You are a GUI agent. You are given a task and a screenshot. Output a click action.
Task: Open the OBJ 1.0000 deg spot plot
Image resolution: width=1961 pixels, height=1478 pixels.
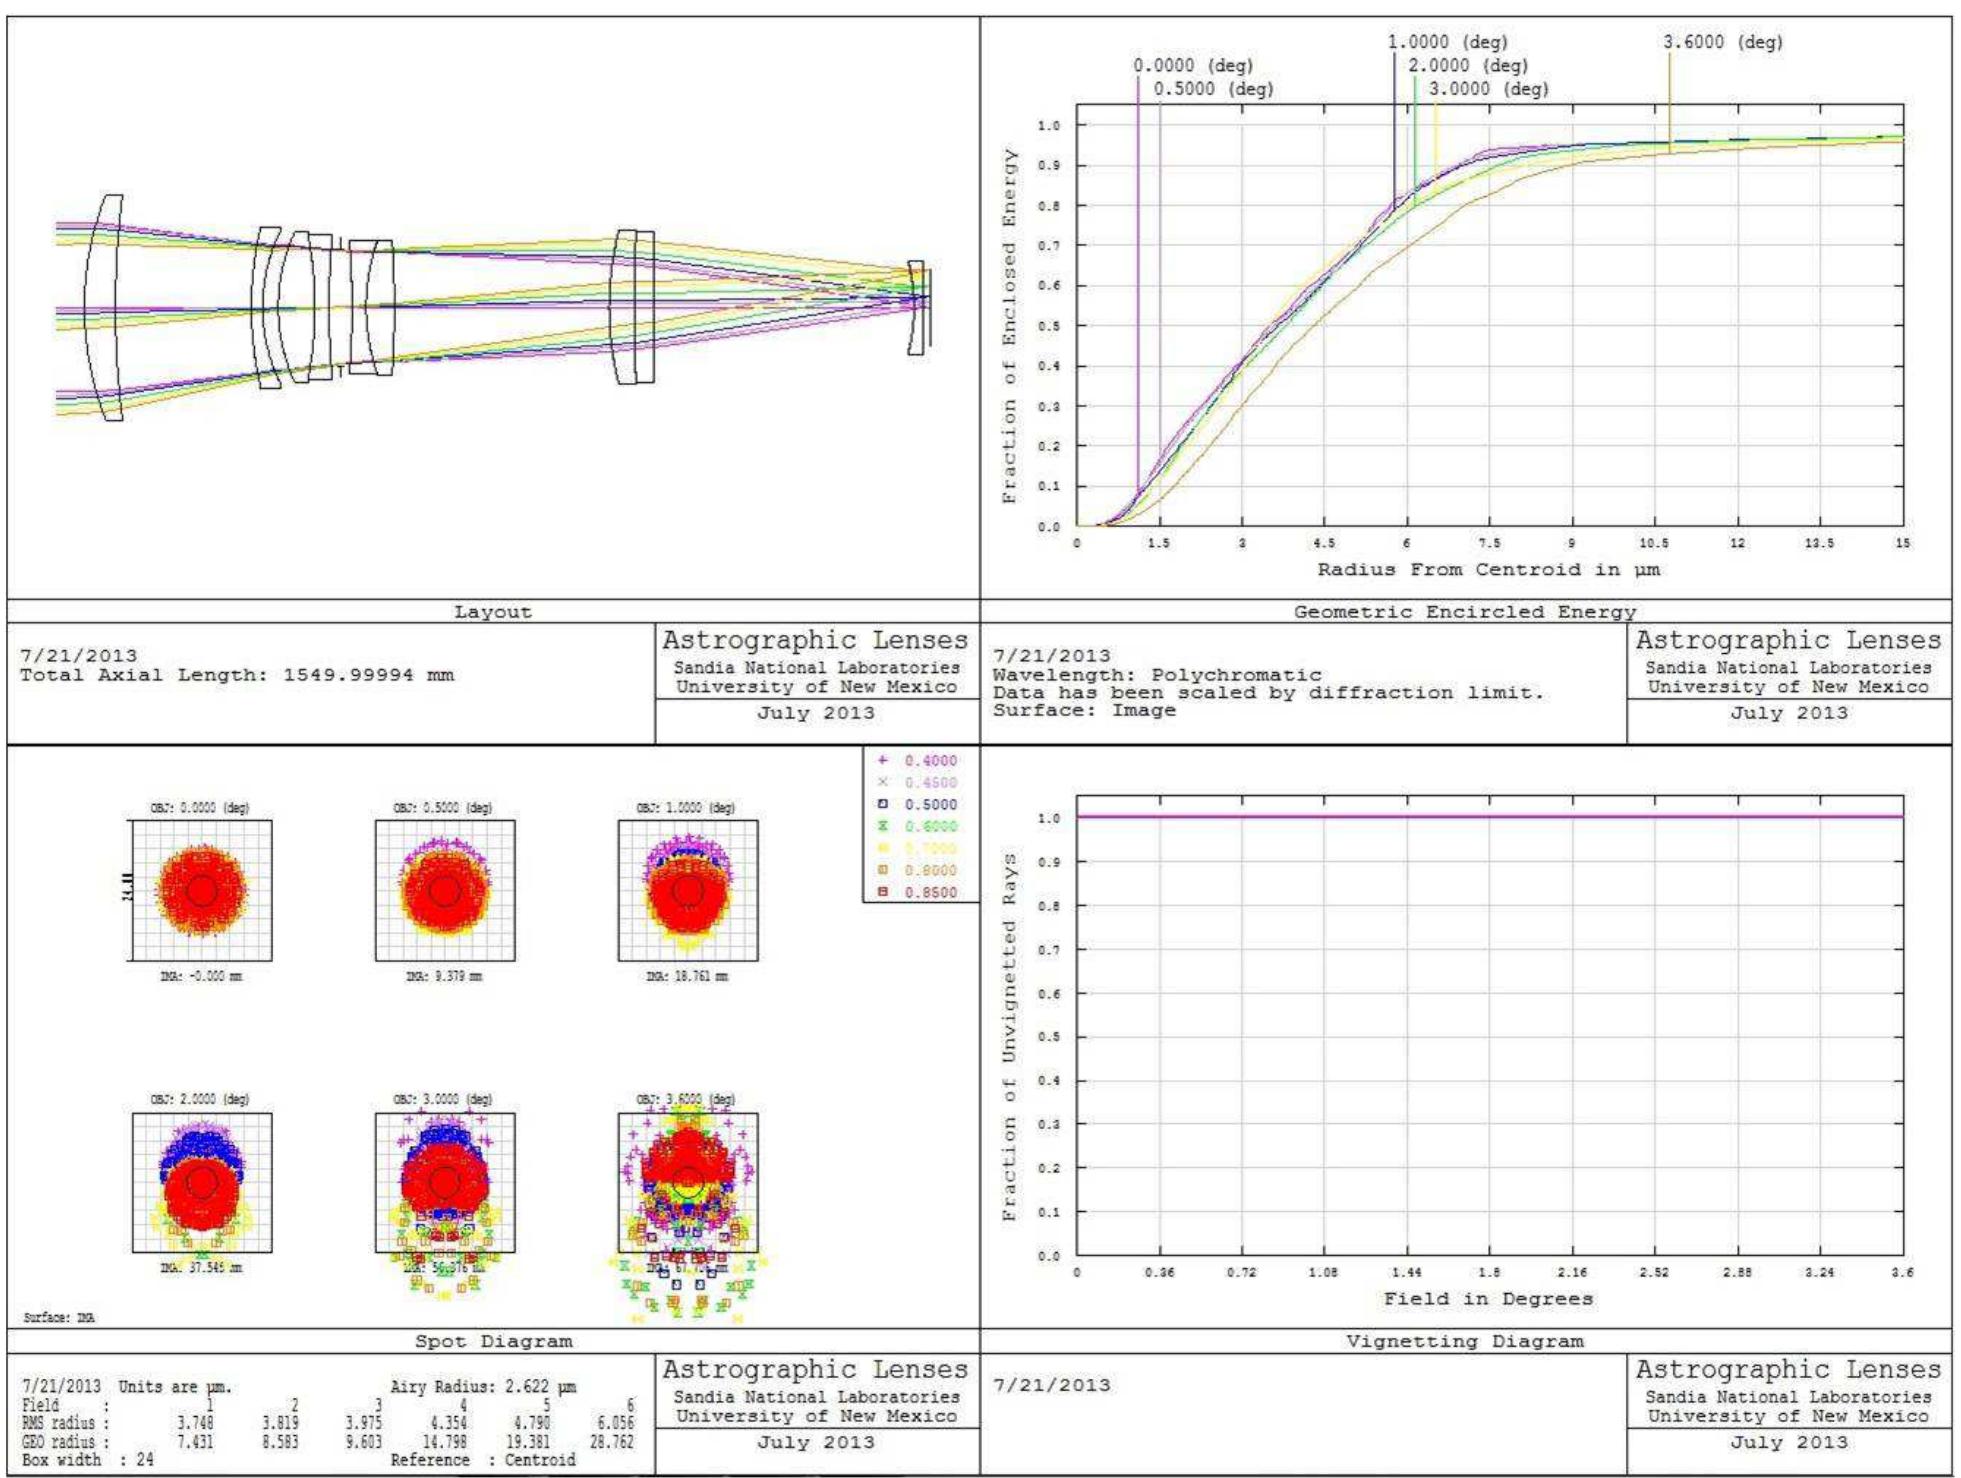pyautogui.click(x=688, y=890)
